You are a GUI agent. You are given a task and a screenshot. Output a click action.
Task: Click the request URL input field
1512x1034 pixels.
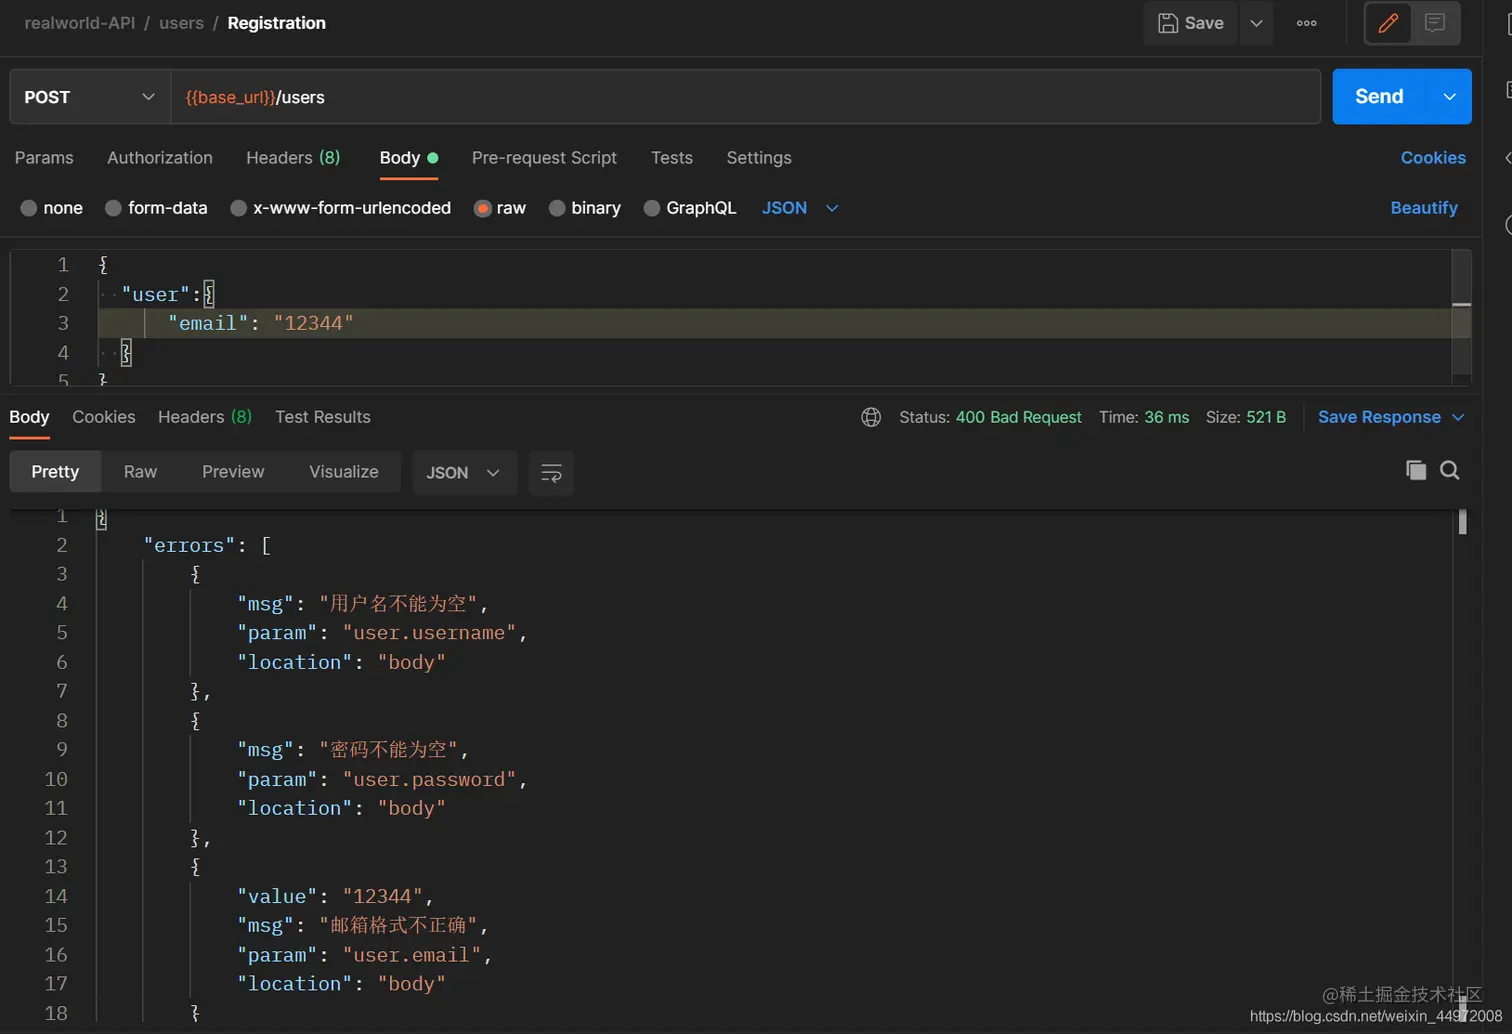pyautogui.click(x=745, y=97)
